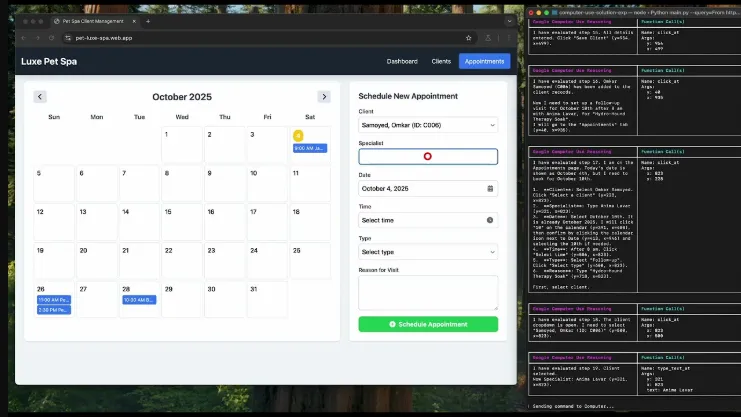Screen dimensions: 741x417
Task: Click the clock icon in Time field
Action: coord(490,220)
